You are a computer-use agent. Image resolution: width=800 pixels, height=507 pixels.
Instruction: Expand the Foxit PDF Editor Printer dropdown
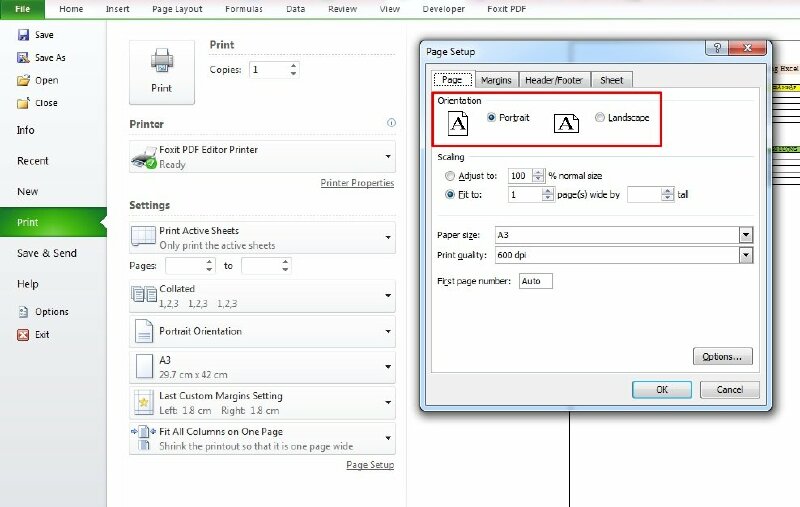[388, 157]
